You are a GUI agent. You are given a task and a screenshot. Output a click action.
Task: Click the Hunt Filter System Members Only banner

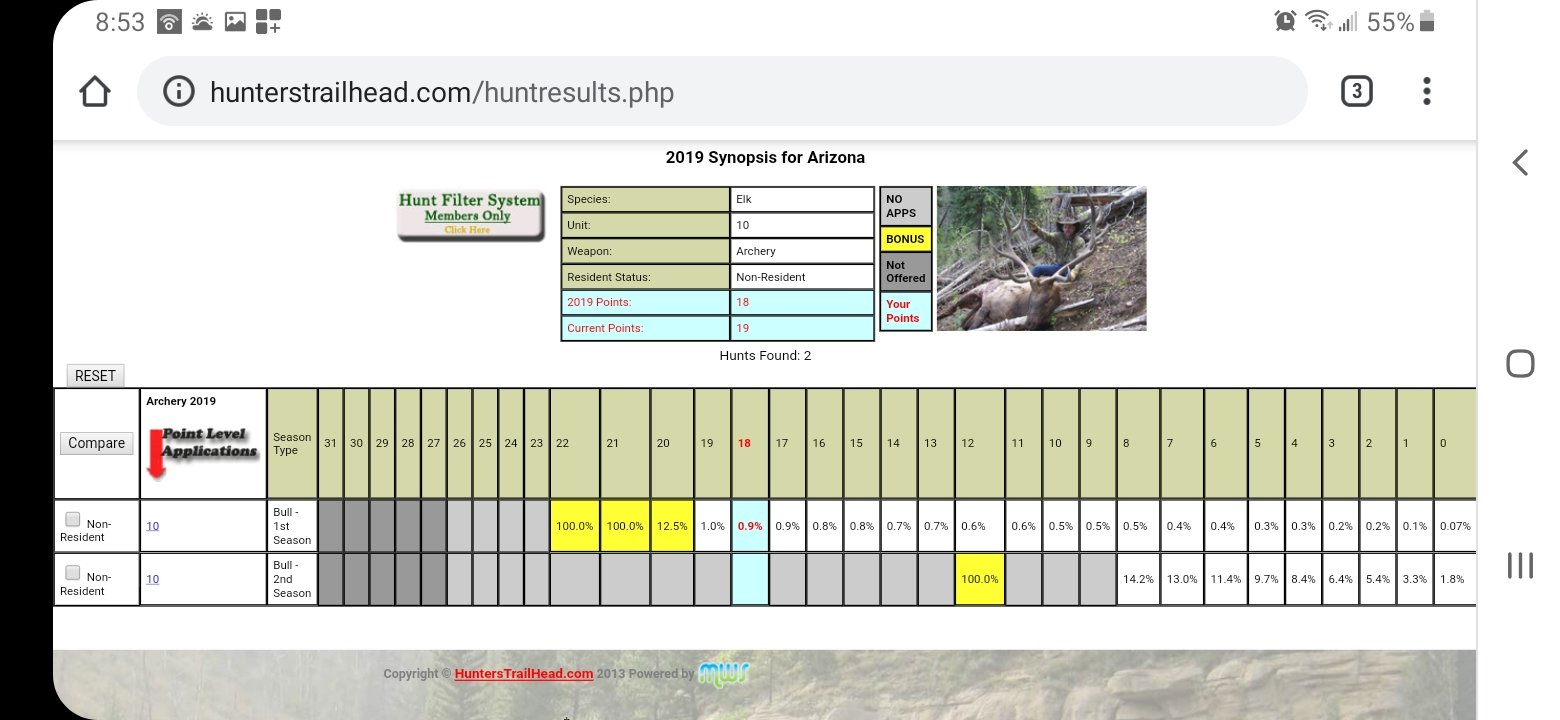pyautogui.click(x=470, y=215)
